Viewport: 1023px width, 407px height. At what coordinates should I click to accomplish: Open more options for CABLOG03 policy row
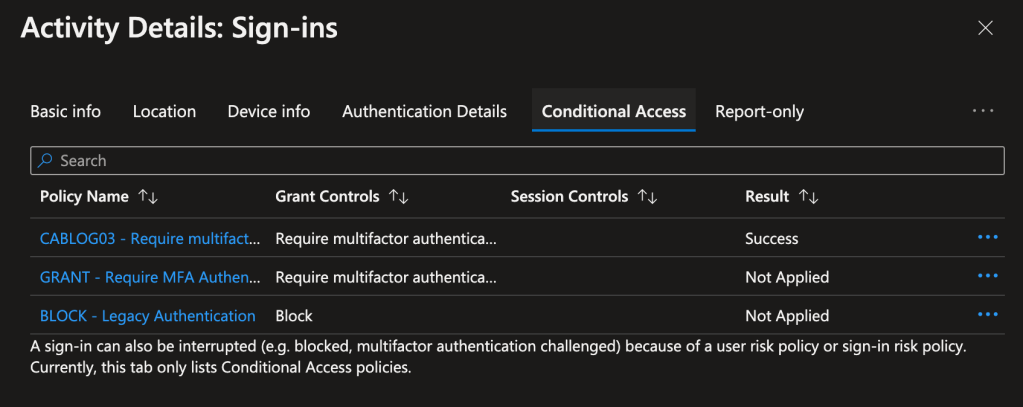[988, 238]
